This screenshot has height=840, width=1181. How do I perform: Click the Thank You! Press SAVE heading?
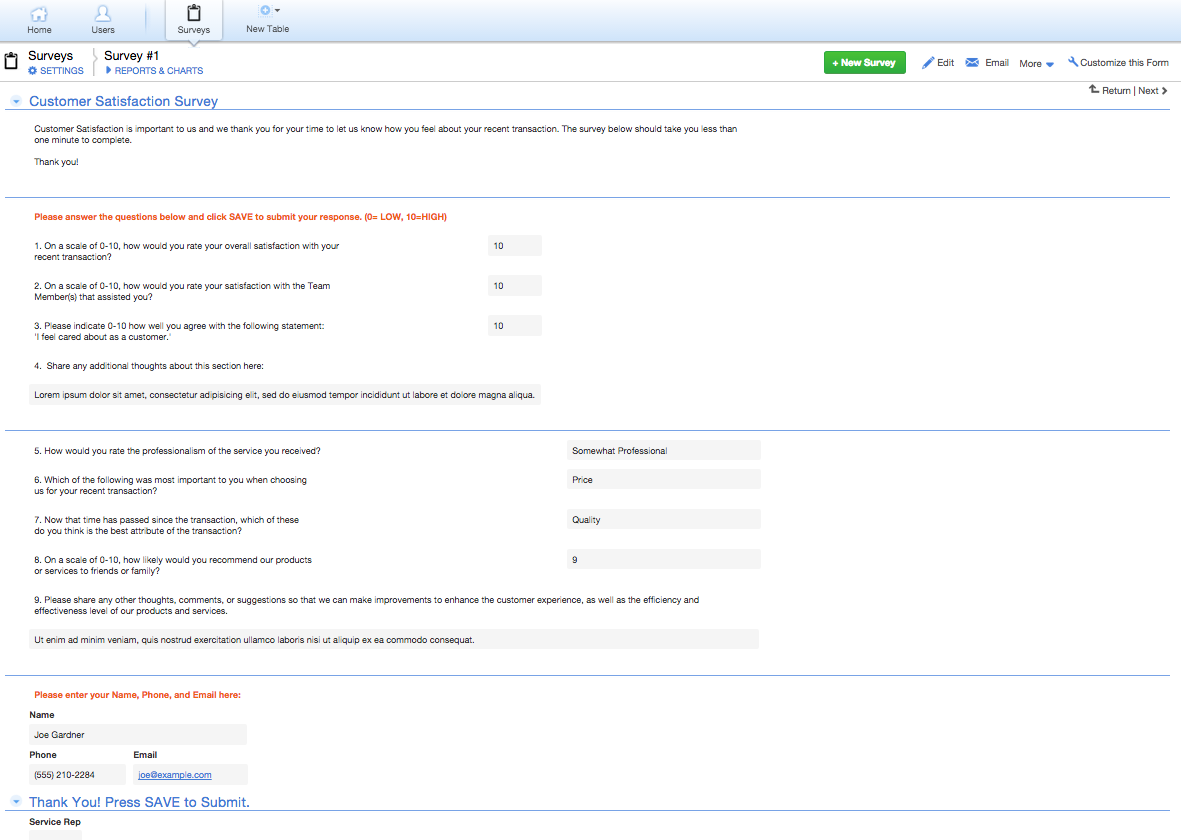[x=139, y=802]
